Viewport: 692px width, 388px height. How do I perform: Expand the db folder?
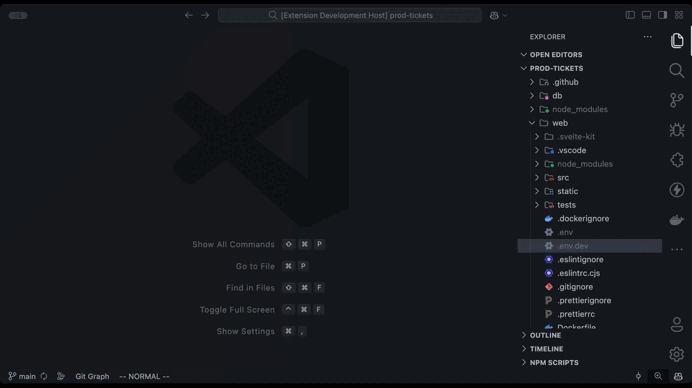click(x=532, y=96)
